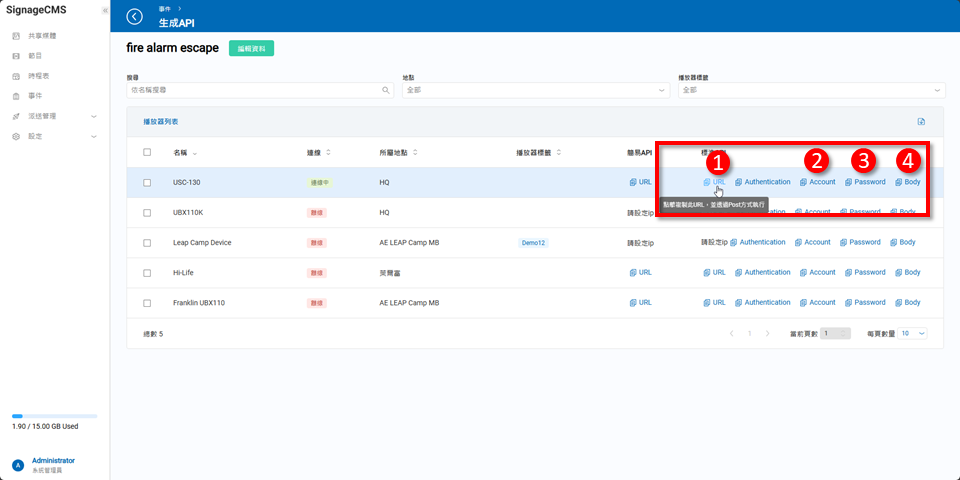Tick the checkbox for Hi-Life
The width and height of the screenshot is (960, 480).
[x=147, y=272]
